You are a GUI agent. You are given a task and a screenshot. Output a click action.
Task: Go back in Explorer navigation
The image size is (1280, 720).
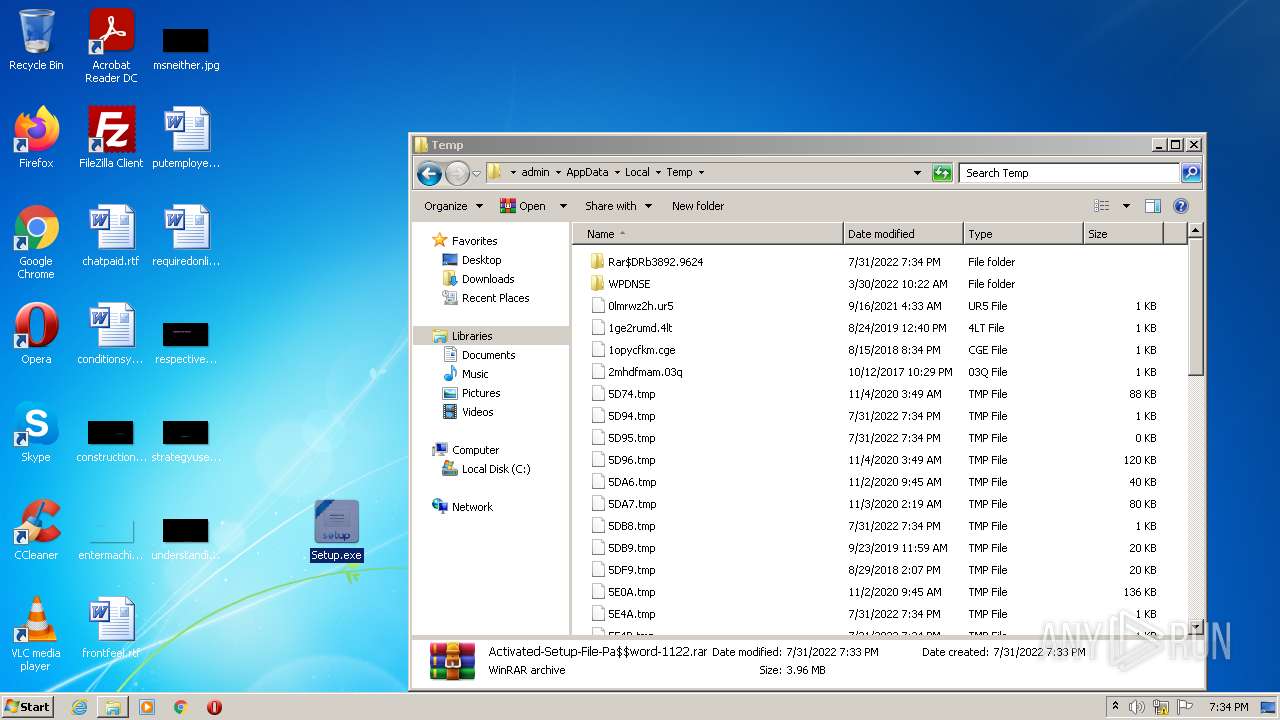(x=429, y=173)
